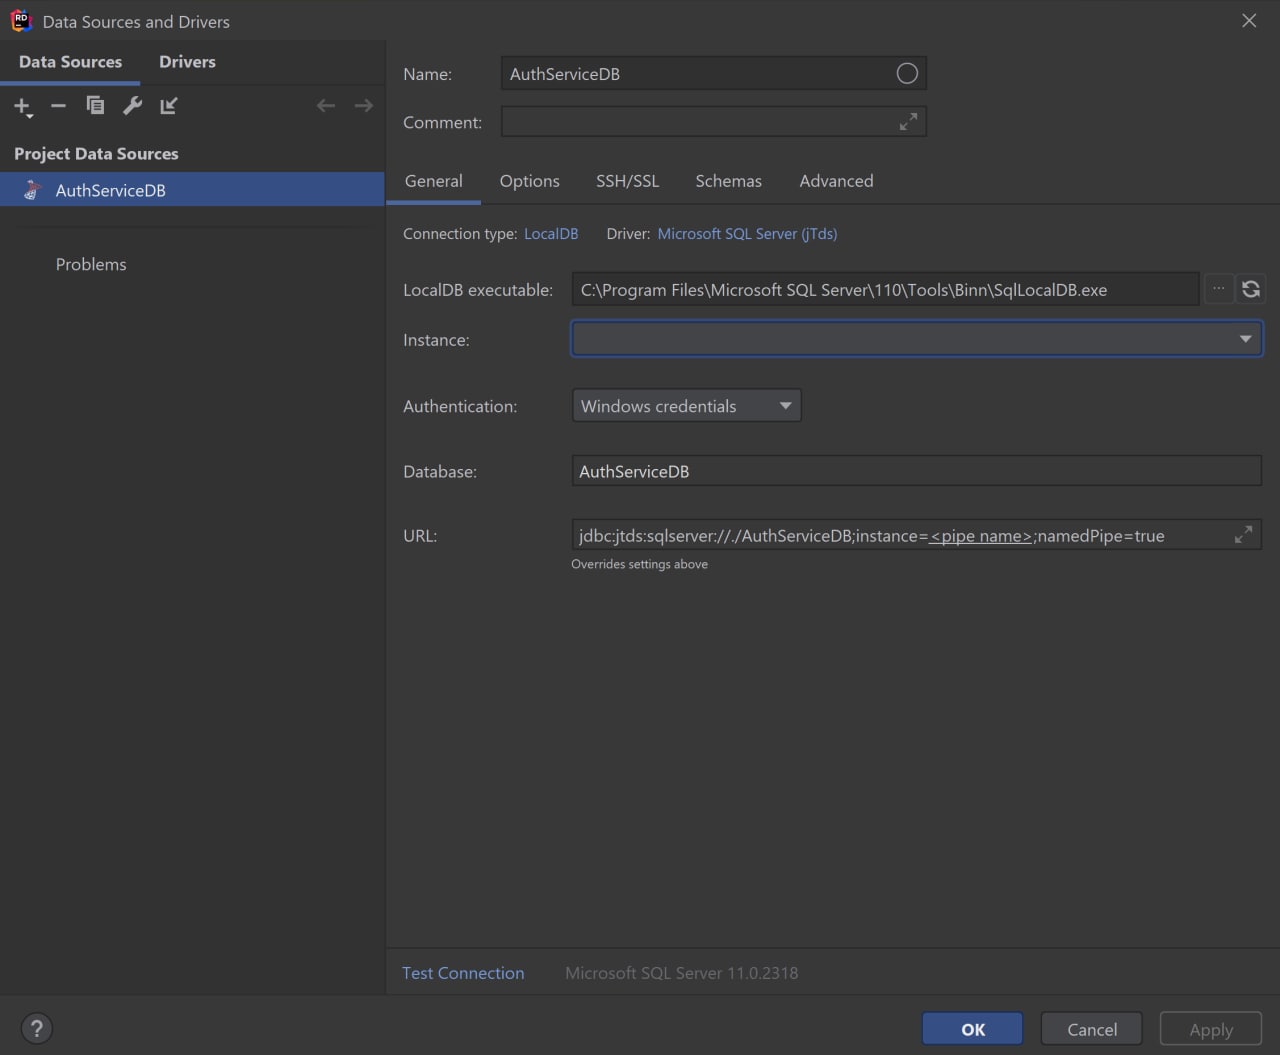Change driver Microsoft SQL Server (jTds)
Screen dimensions: 1280x1055
(x=747, y=234)
